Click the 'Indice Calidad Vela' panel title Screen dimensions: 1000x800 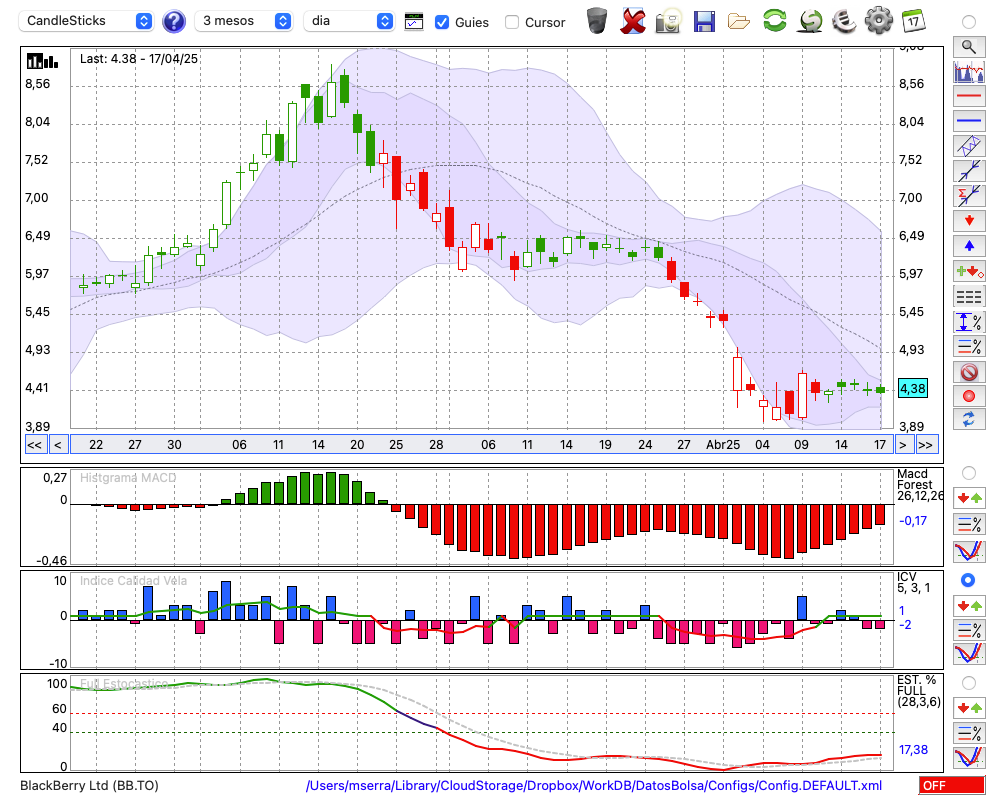(133, 581)
